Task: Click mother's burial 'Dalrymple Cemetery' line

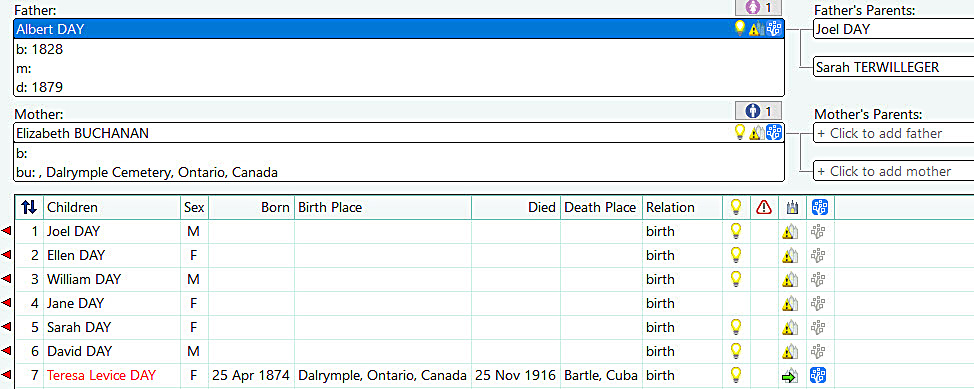Action: [x=147, y=172]
